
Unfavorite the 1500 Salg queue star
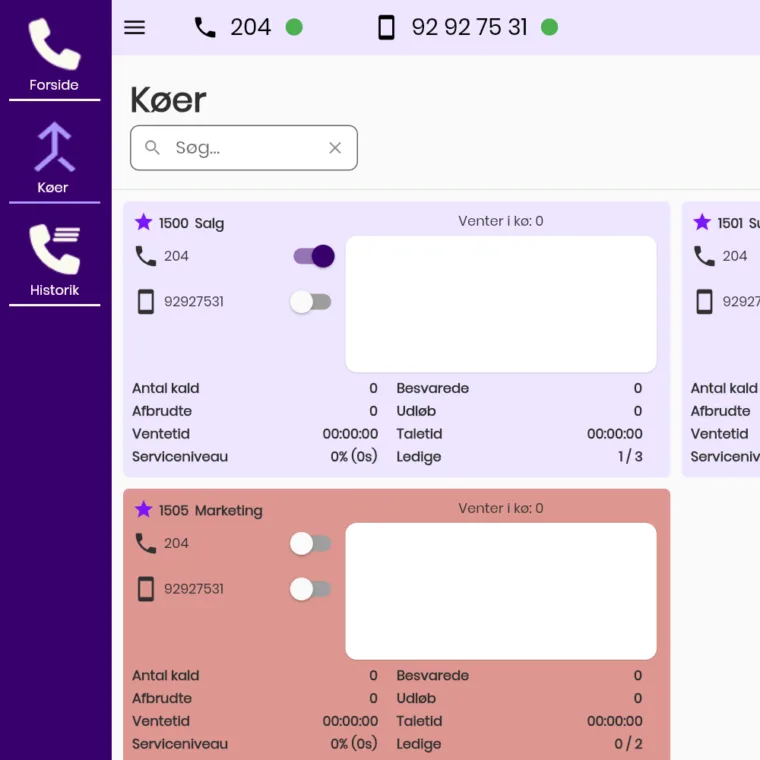click(x=143, y=222)
